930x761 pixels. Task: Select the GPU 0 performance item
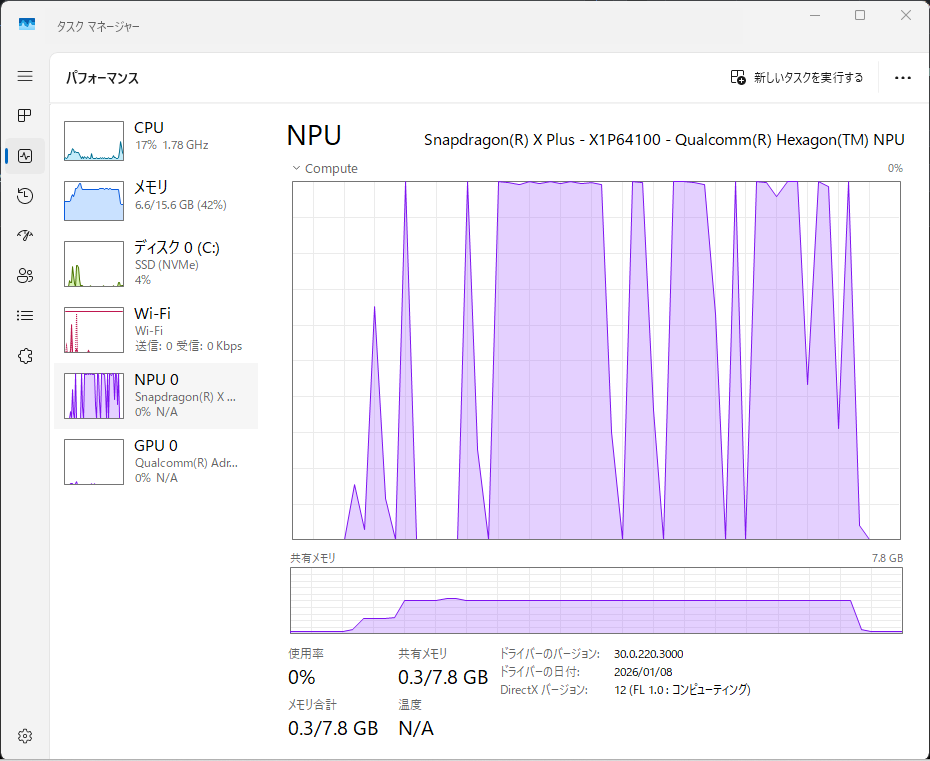156,461
